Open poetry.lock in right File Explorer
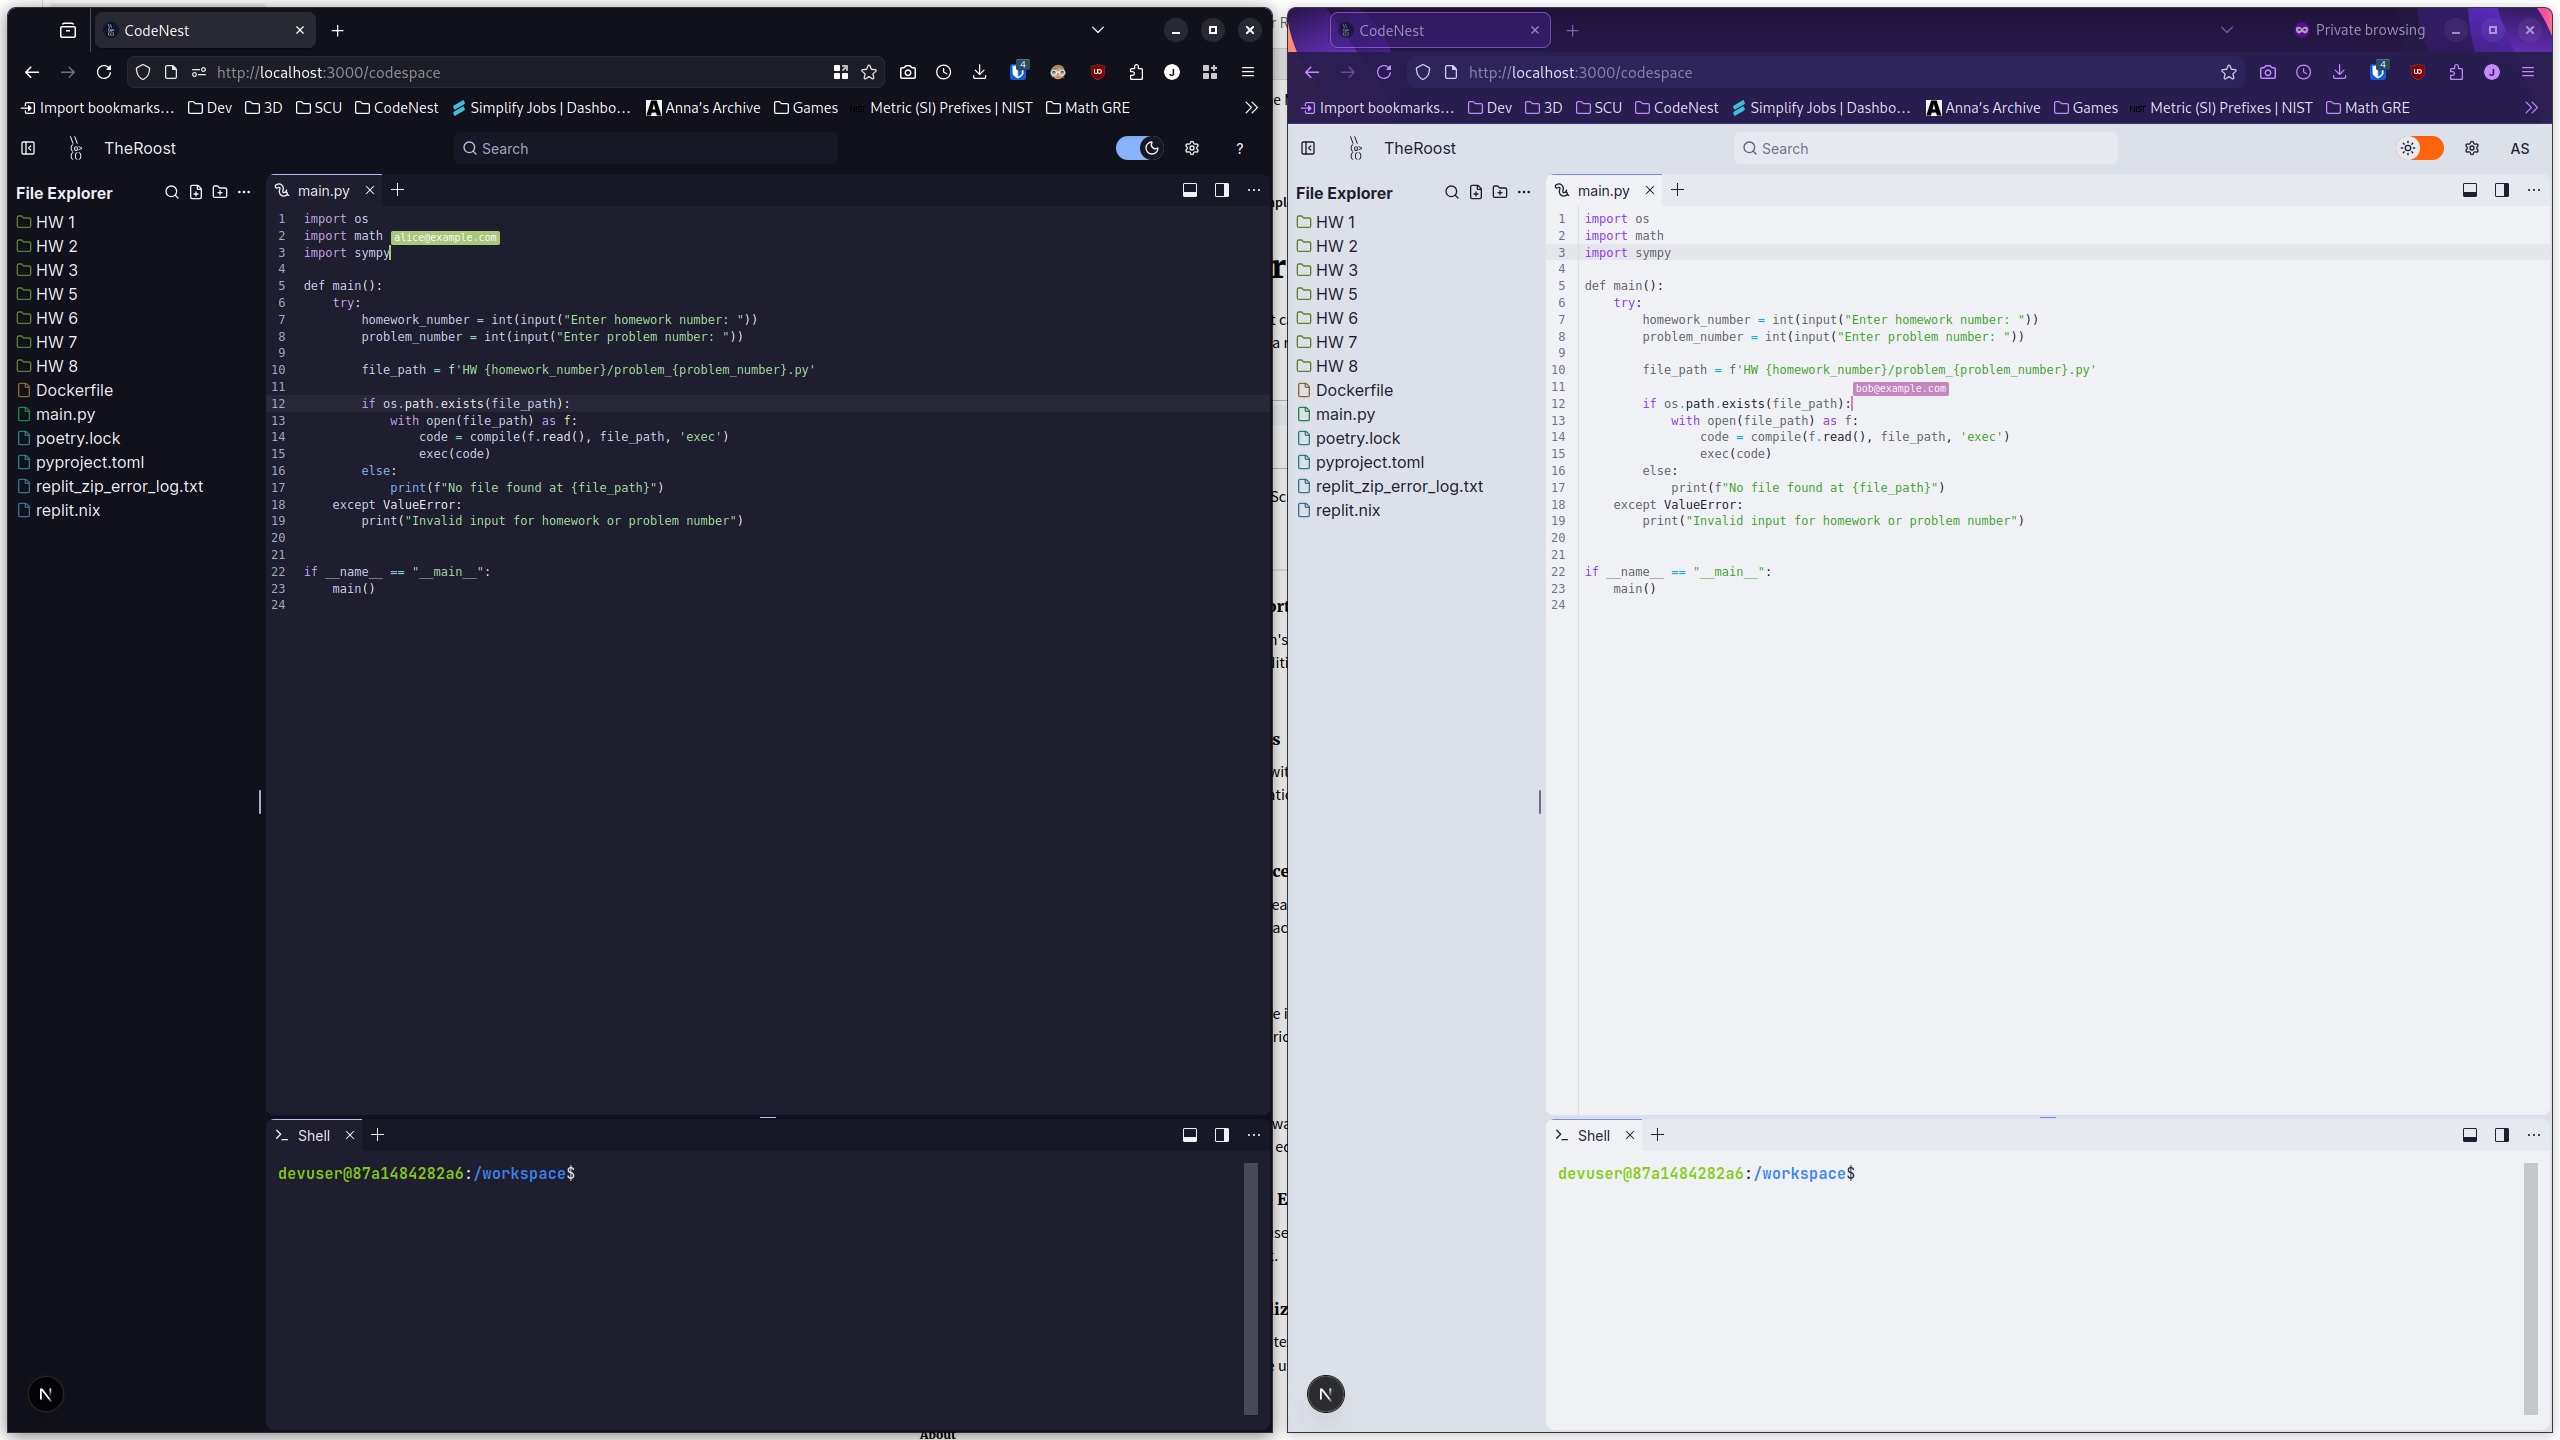The width and height of the screenshot is (2560, 1440). (x=1348, y=438)
